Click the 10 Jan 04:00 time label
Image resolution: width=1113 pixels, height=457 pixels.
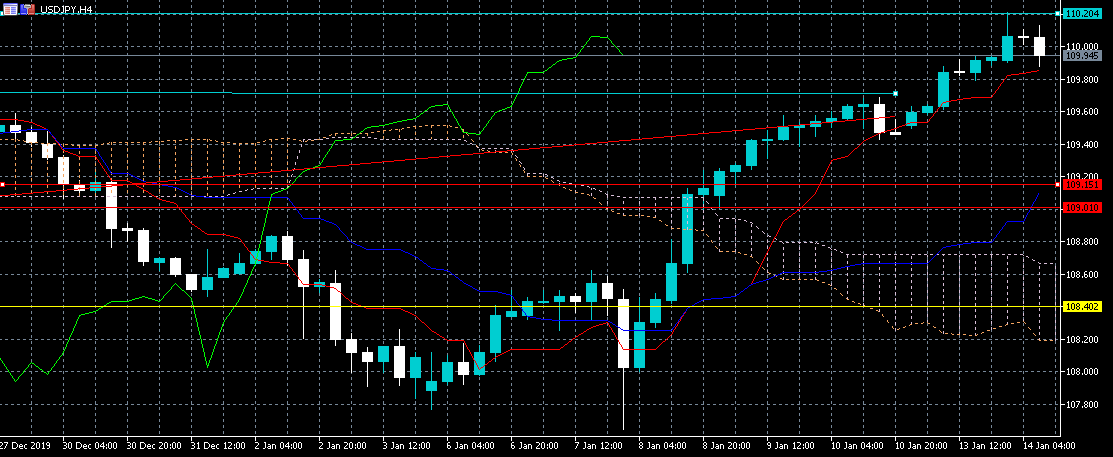point(857,448)
